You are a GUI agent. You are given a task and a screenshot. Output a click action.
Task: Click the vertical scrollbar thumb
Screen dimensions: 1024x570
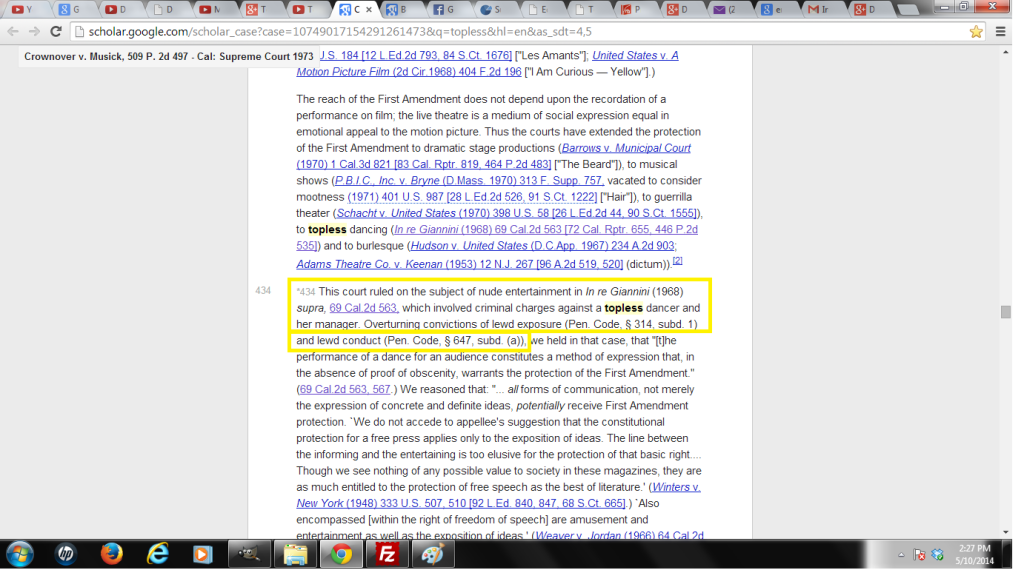point(1005,312)
